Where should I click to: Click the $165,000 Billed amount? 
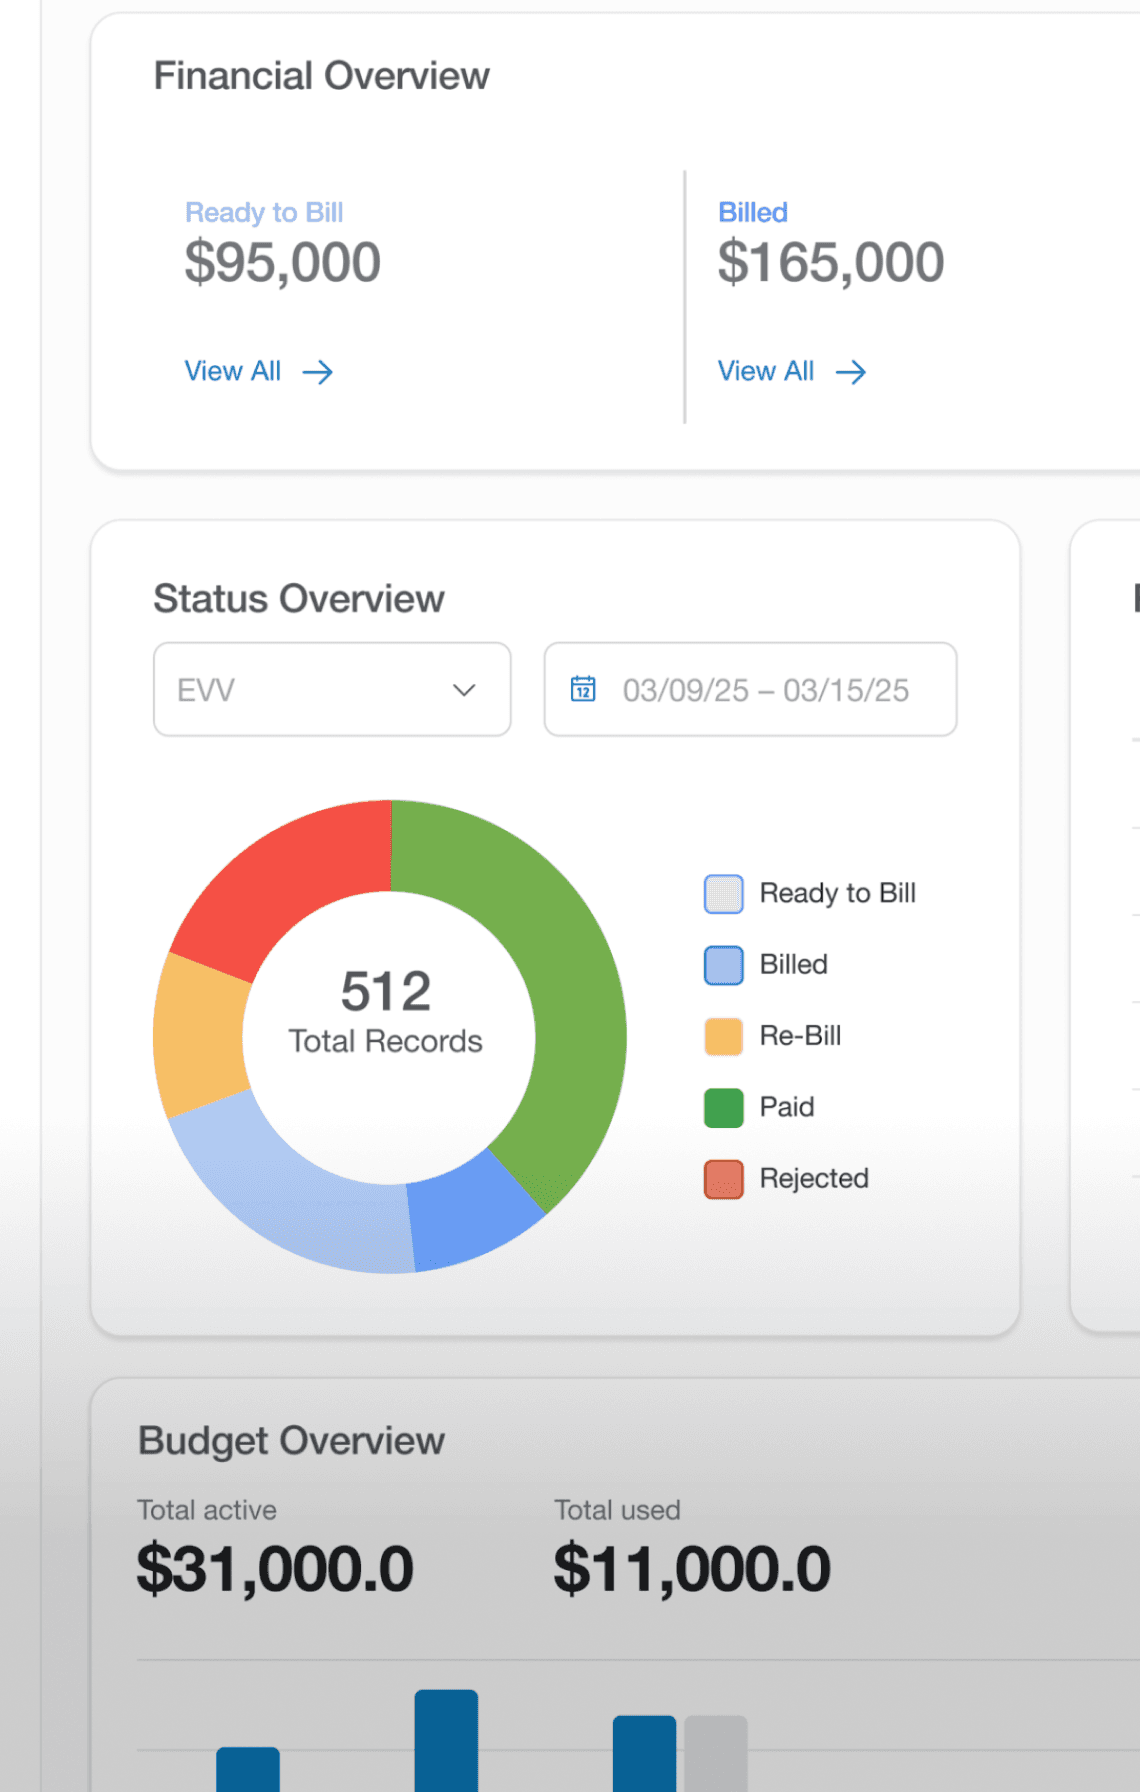pos(831,263)
